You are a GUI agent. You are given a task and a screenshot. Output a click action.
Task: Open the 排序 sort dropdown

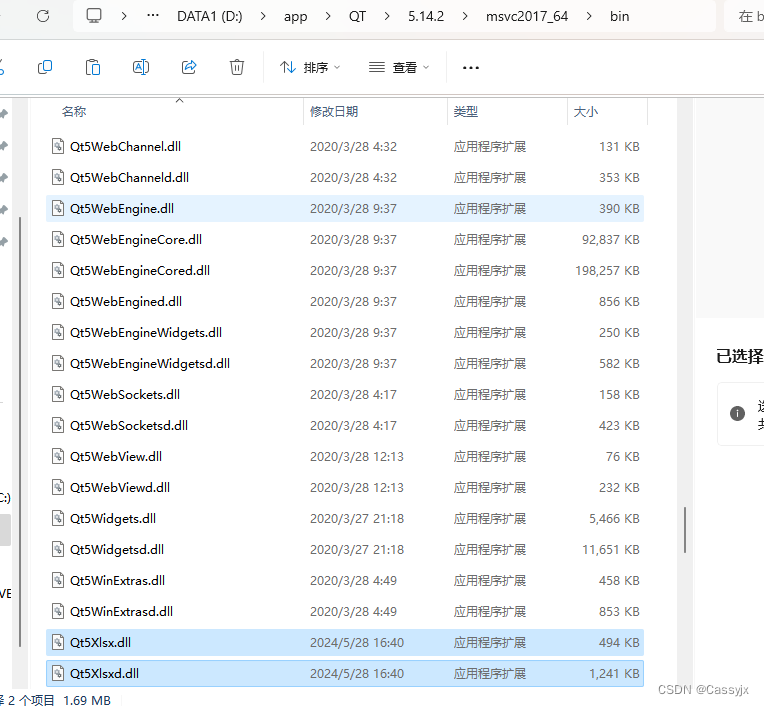(x=310, y=67)
